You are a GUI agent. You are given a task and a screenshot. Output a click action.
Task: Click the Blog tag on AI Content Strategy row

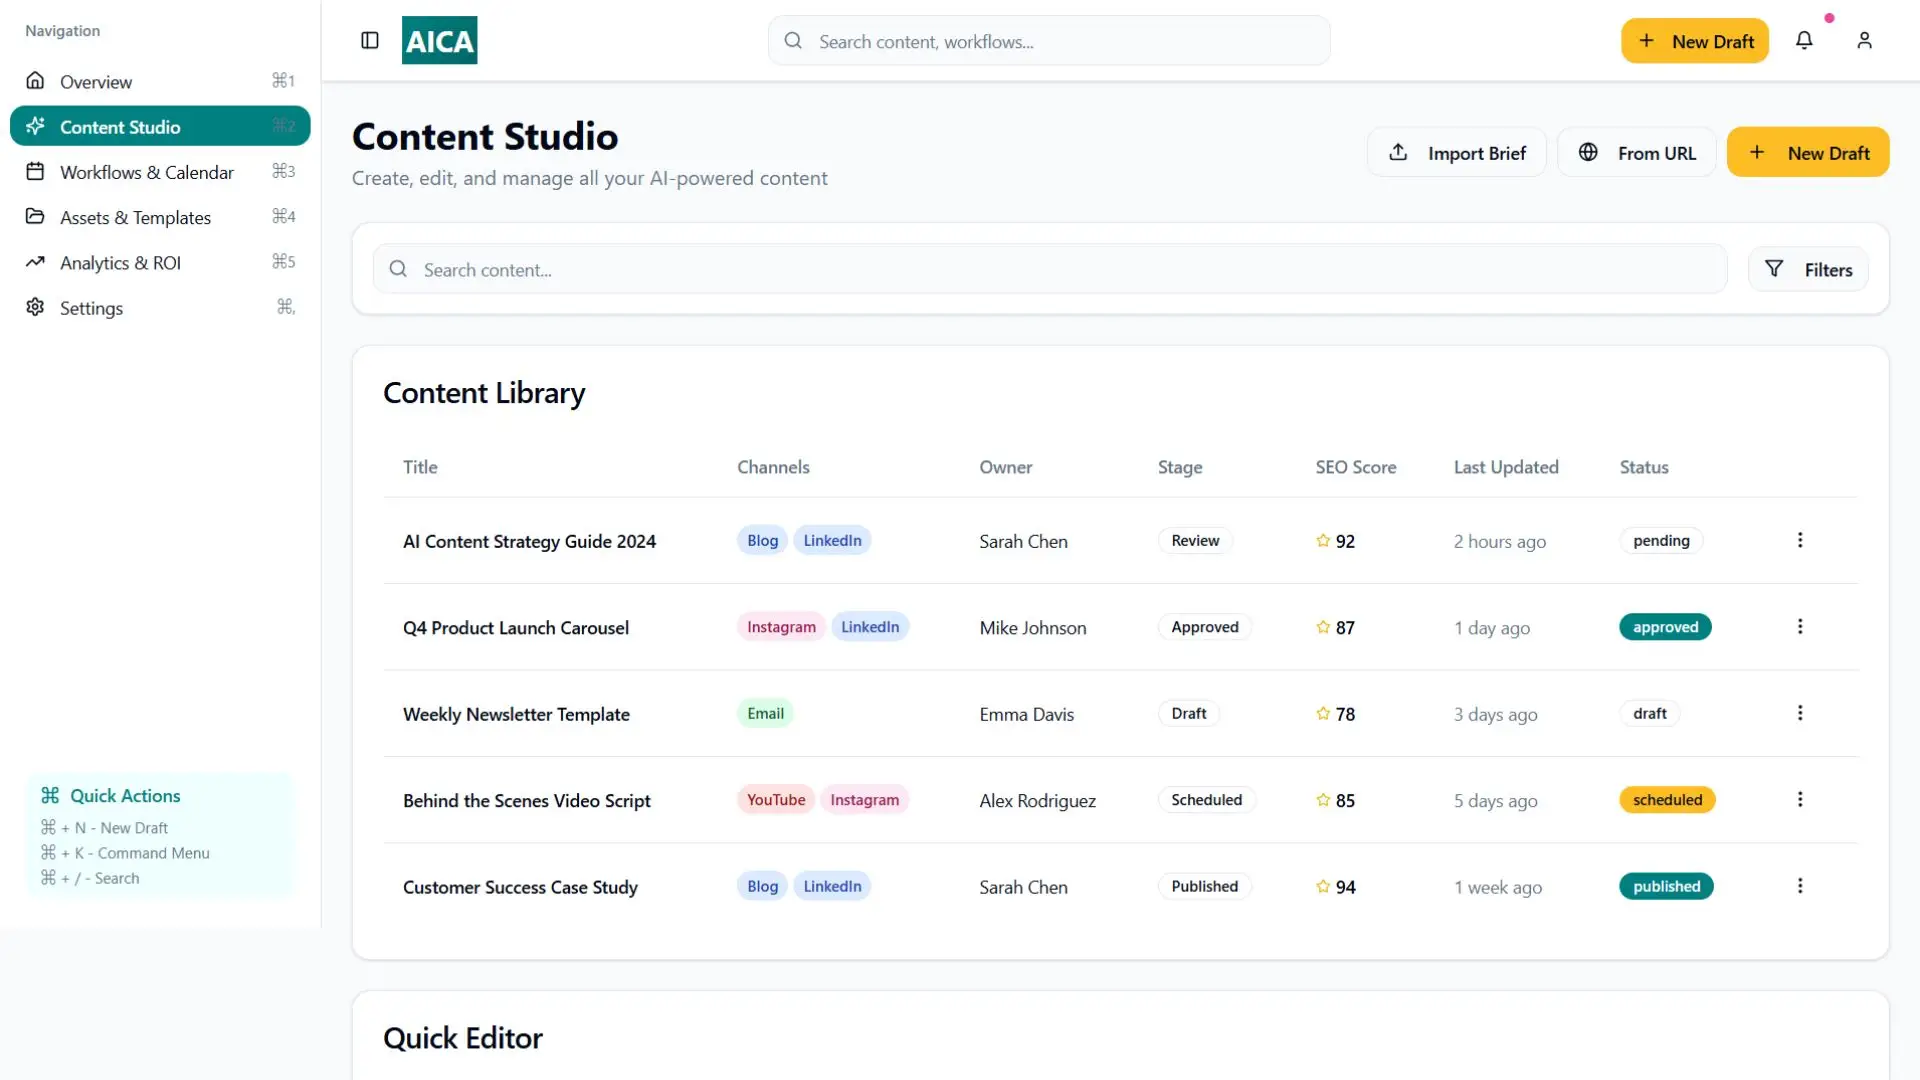point(762,540)
